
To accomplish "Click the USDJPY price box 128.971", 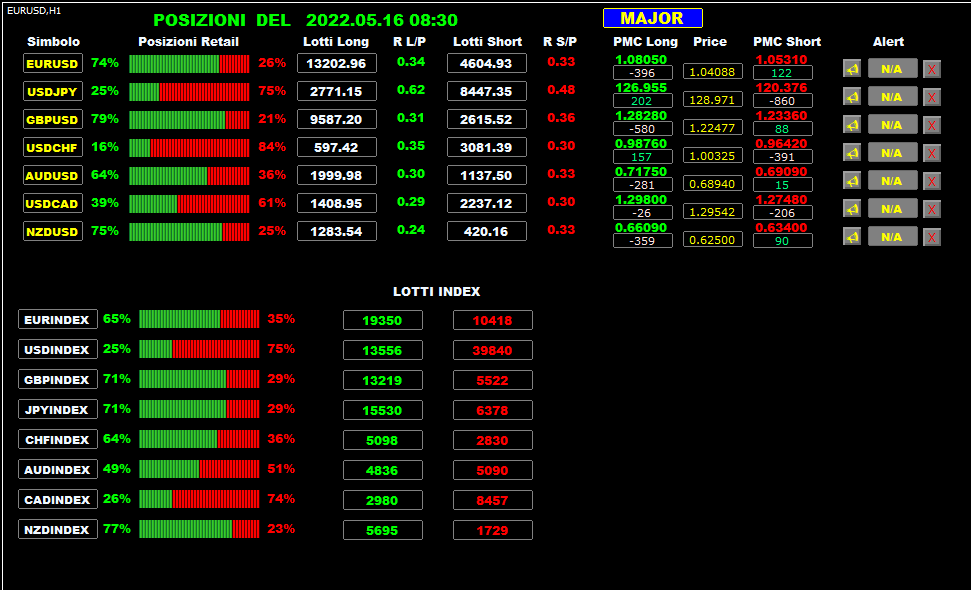I will coord(712,99).
